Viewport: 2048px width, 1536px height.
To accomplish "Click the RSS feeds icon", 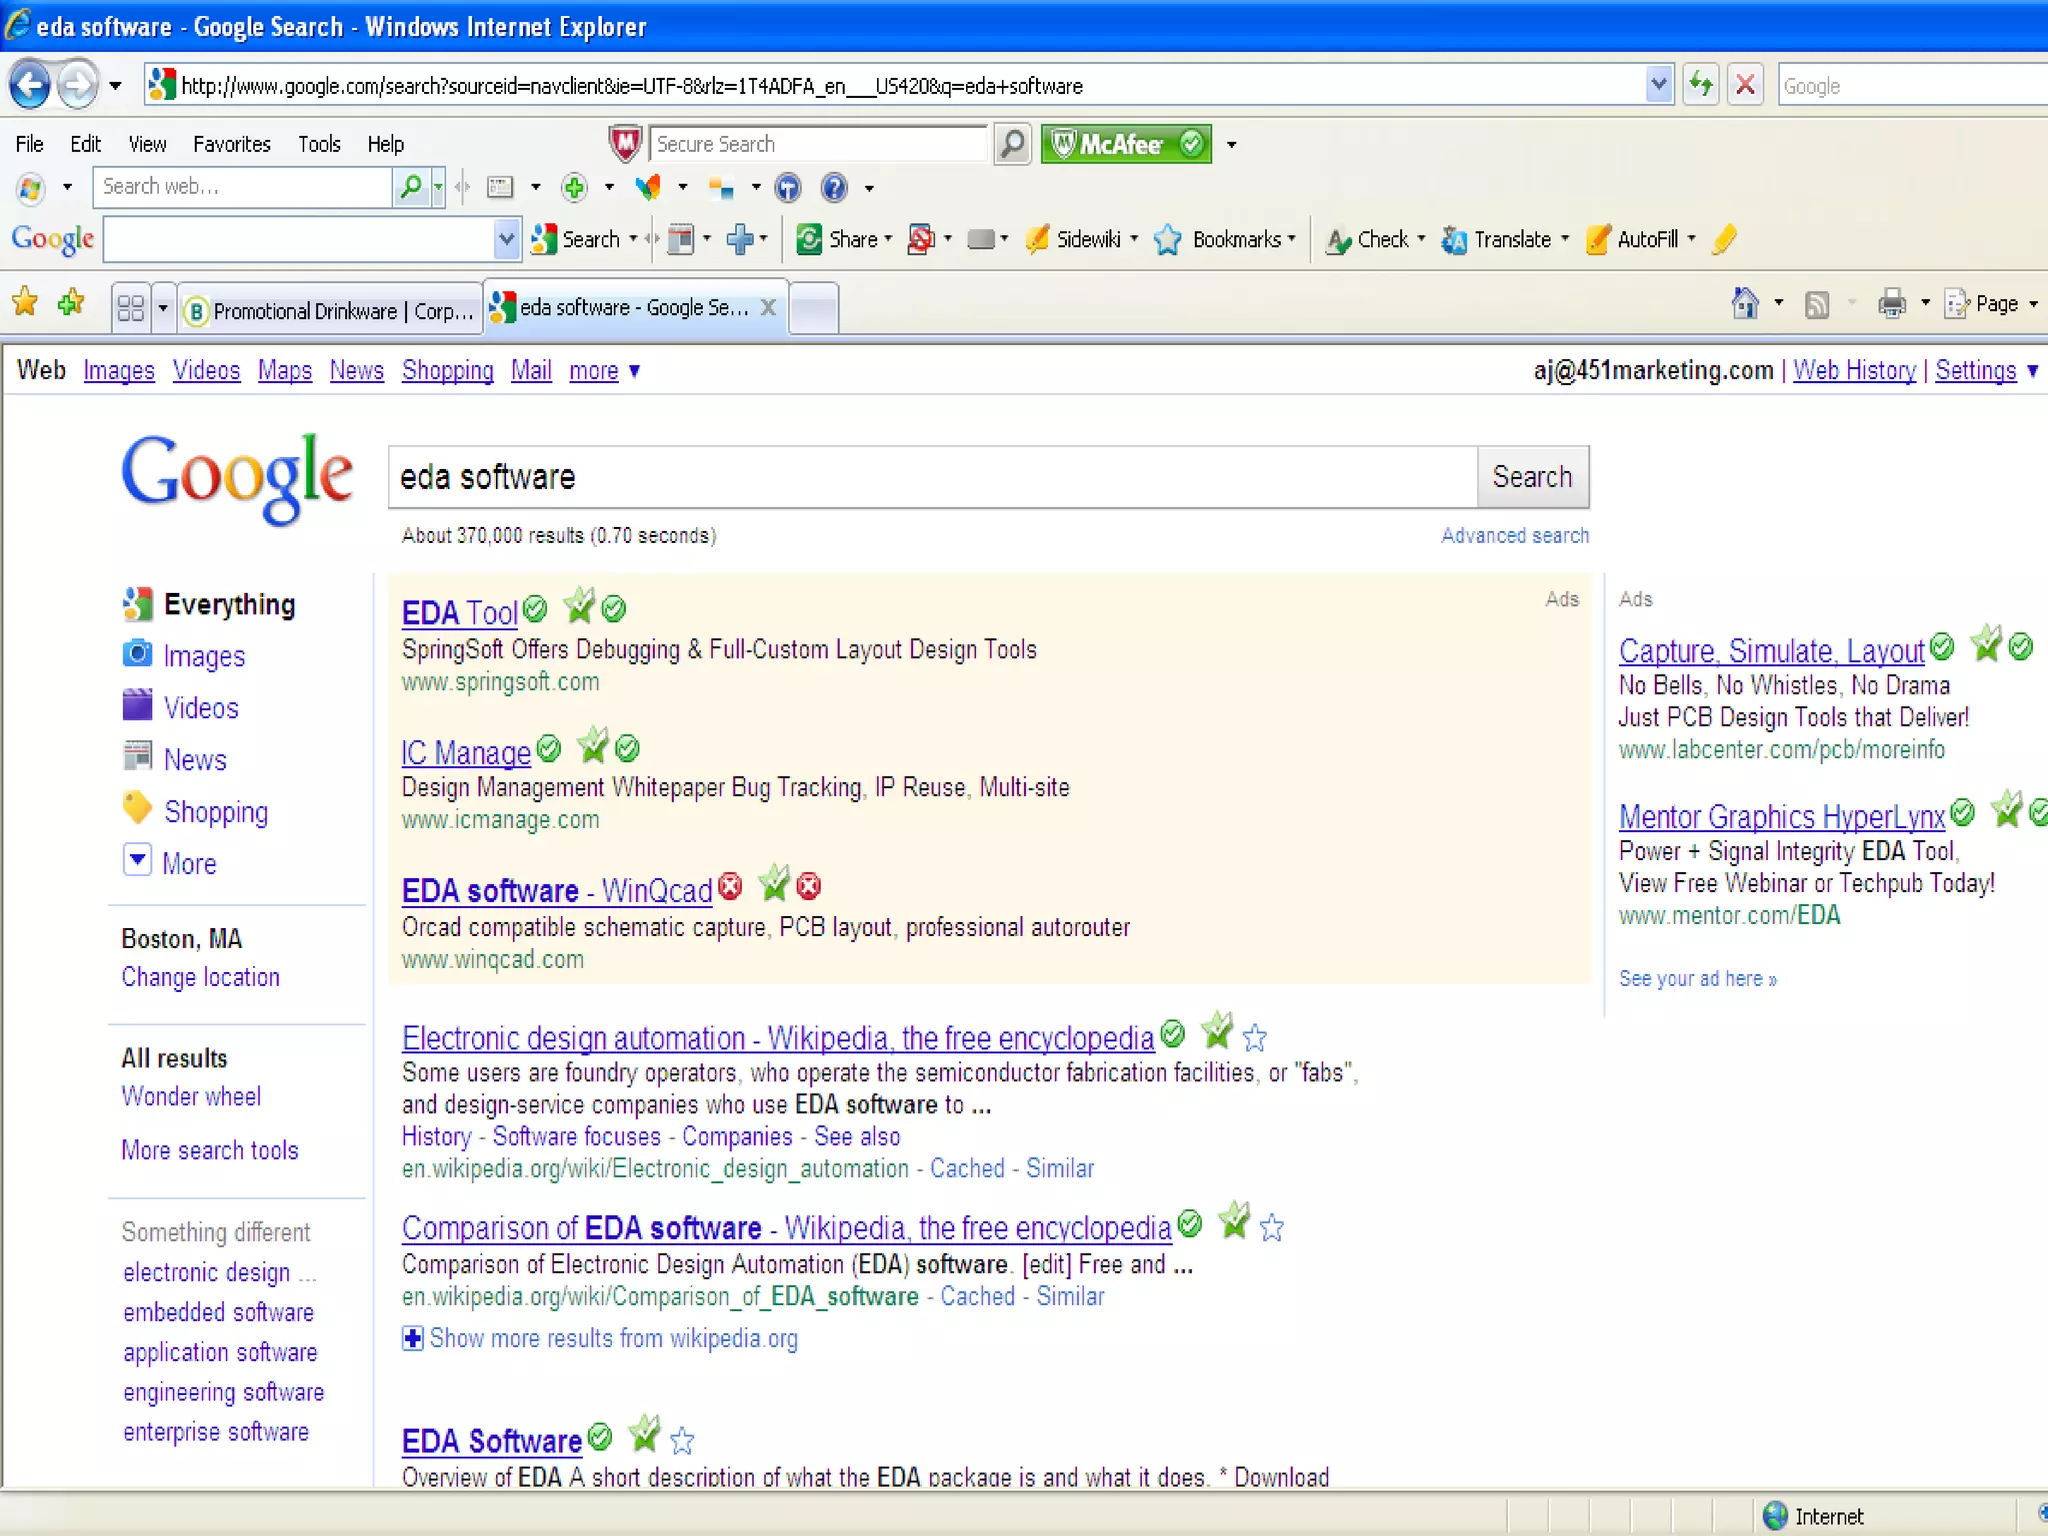I will pyautogui.click(x=1817, y=303).
